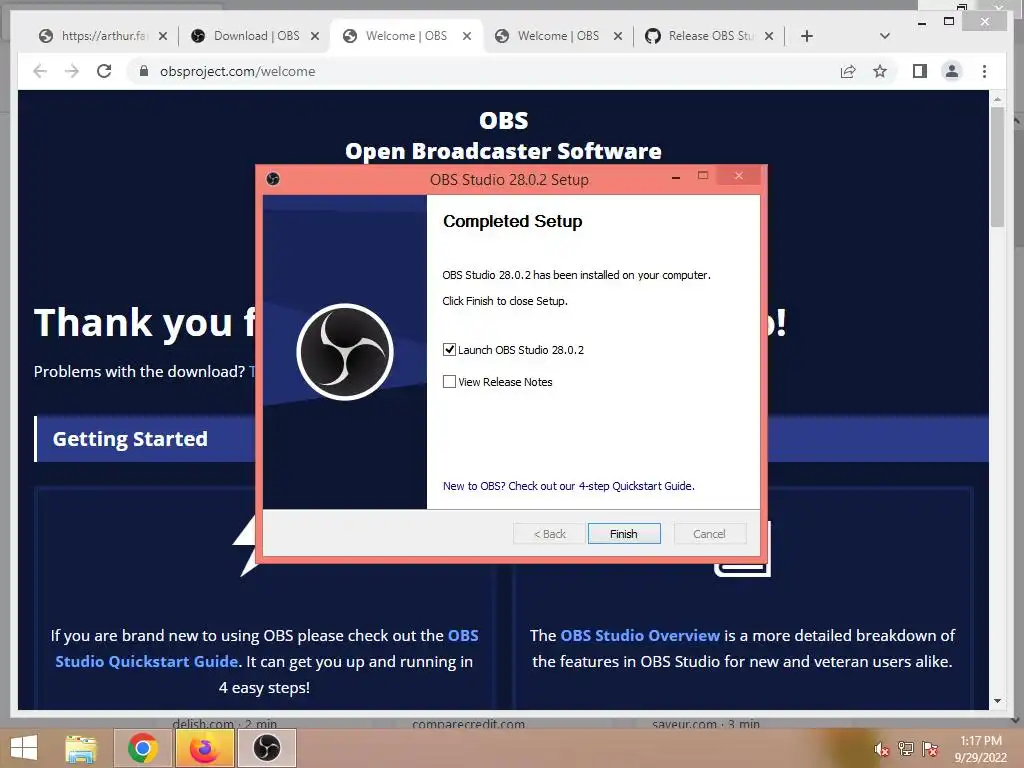Viewport: 1024px width, 768px height.
Task: Click the page vertical scrollbar thumb
Action: click(x=997, y=167)
